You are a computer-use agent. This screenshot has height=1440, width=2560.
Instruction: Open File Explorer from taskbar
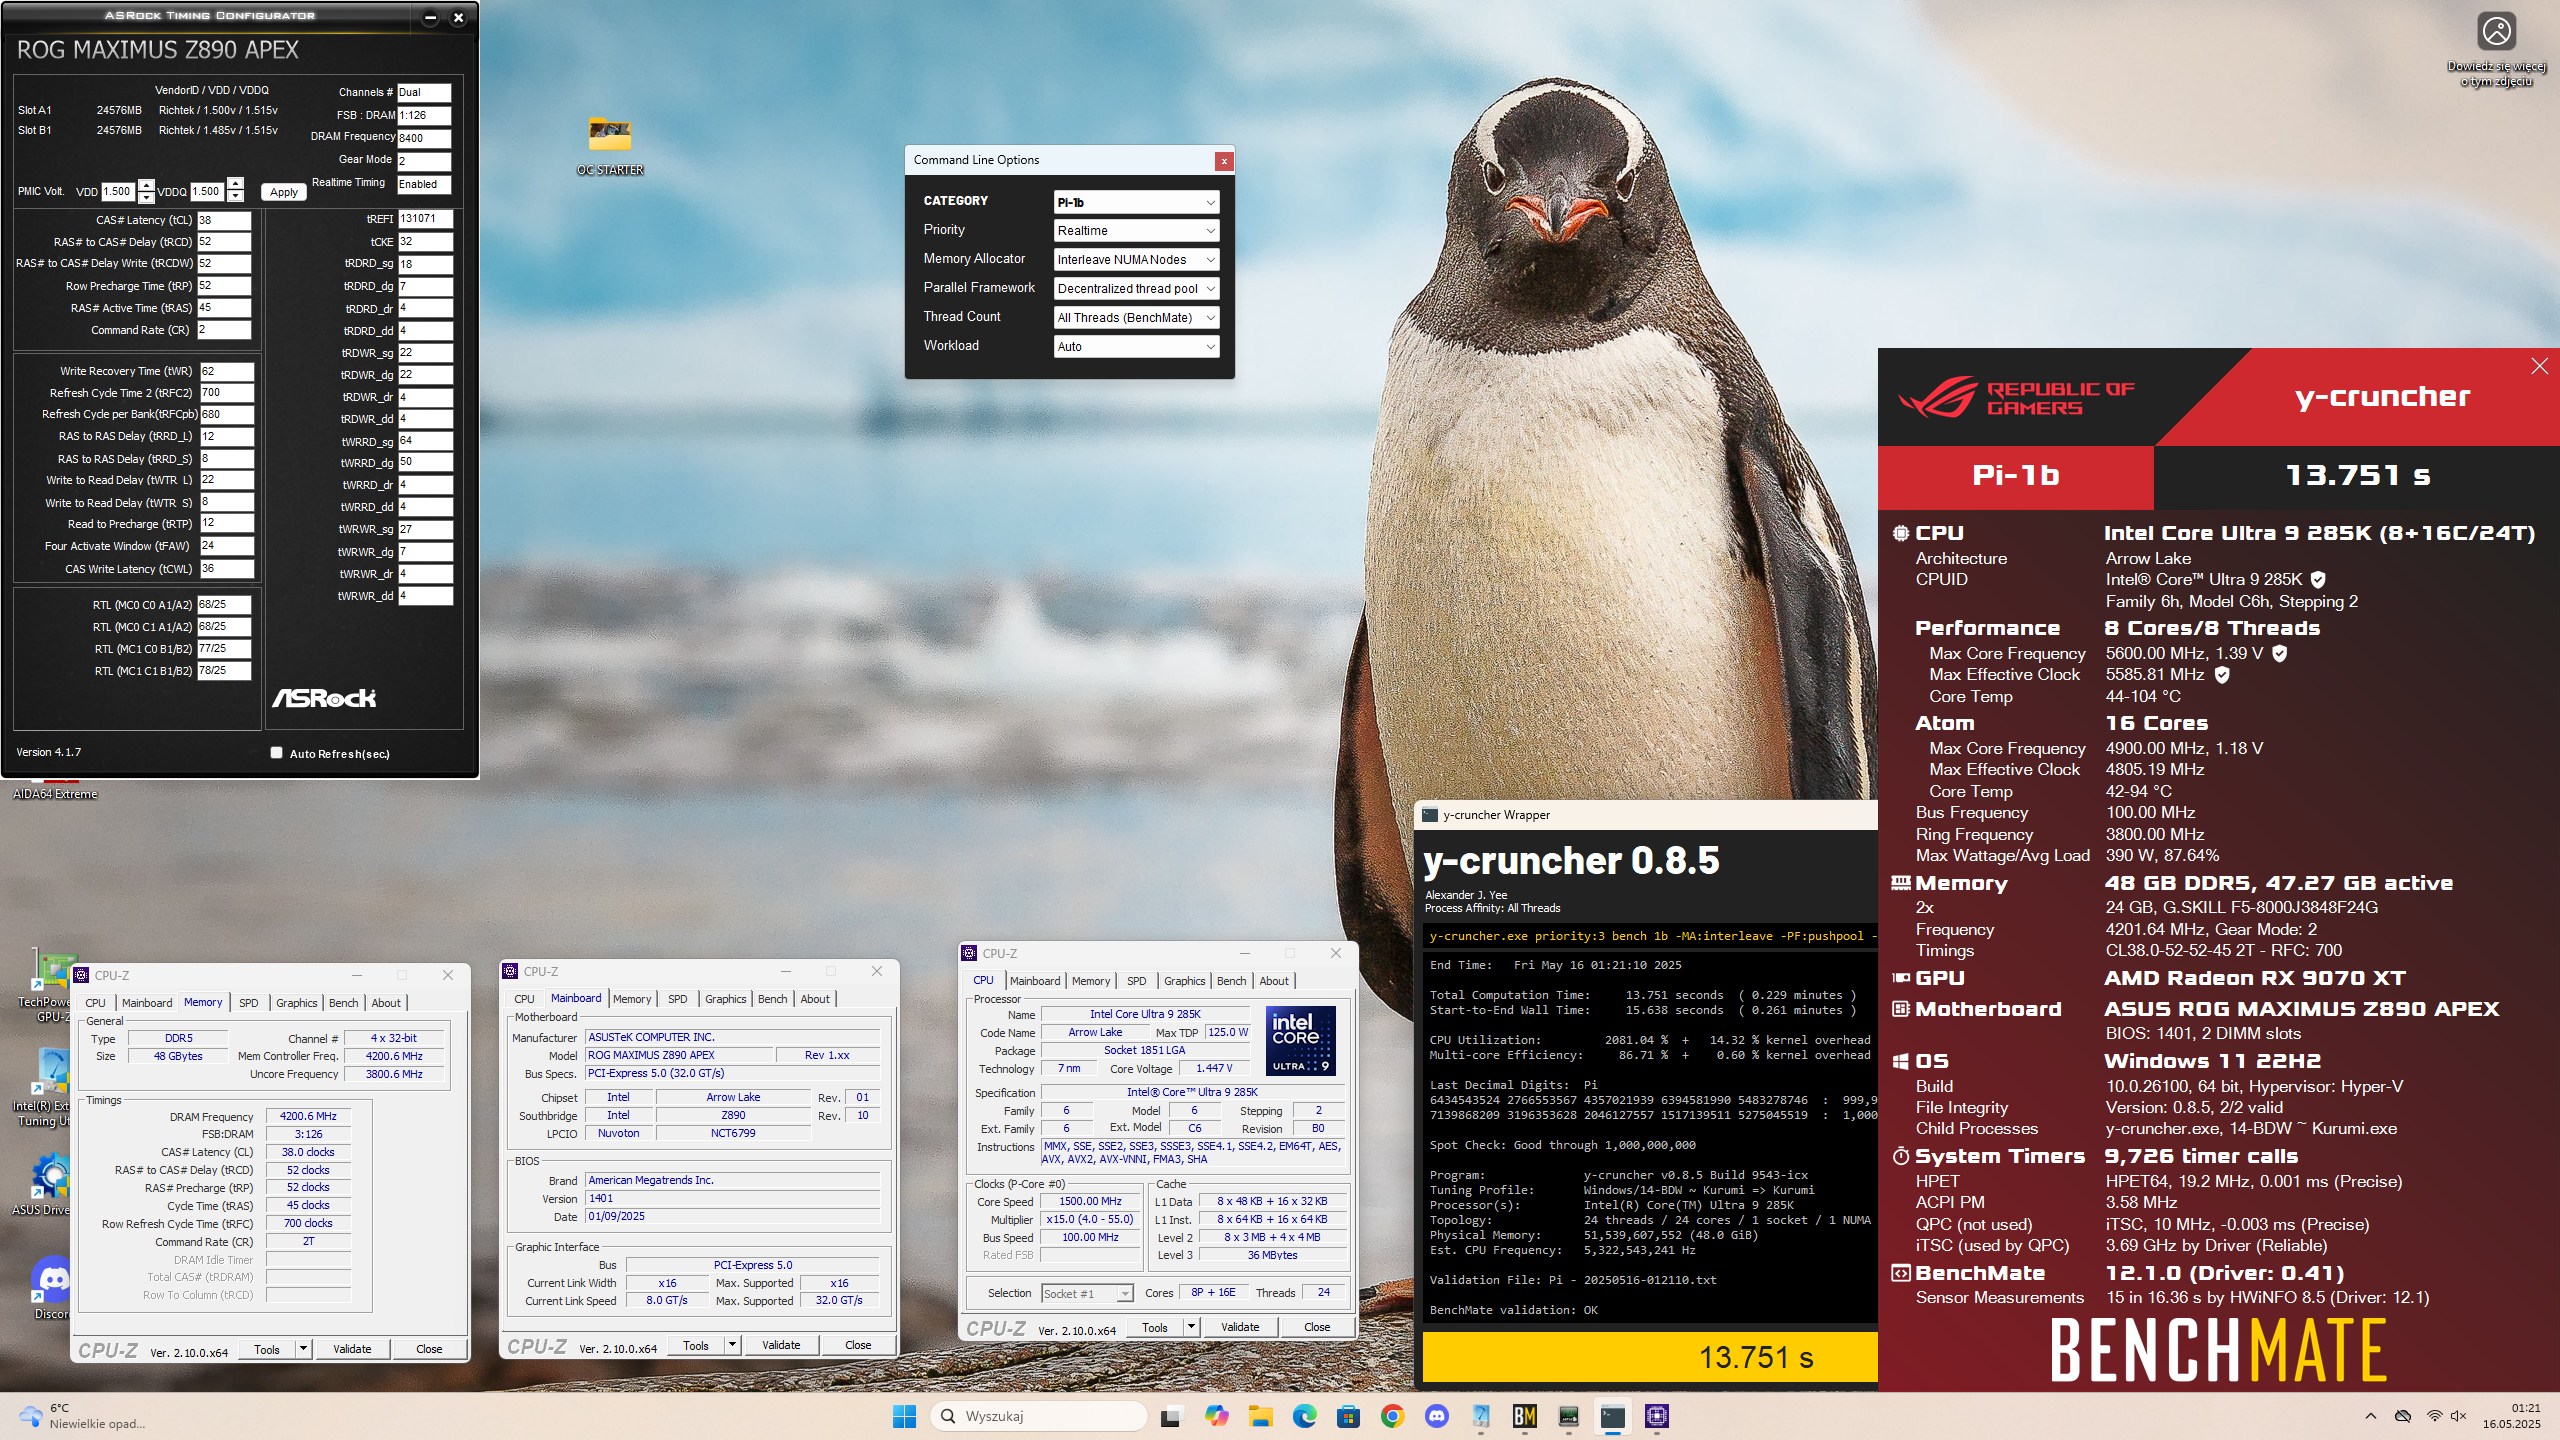1260,1416
